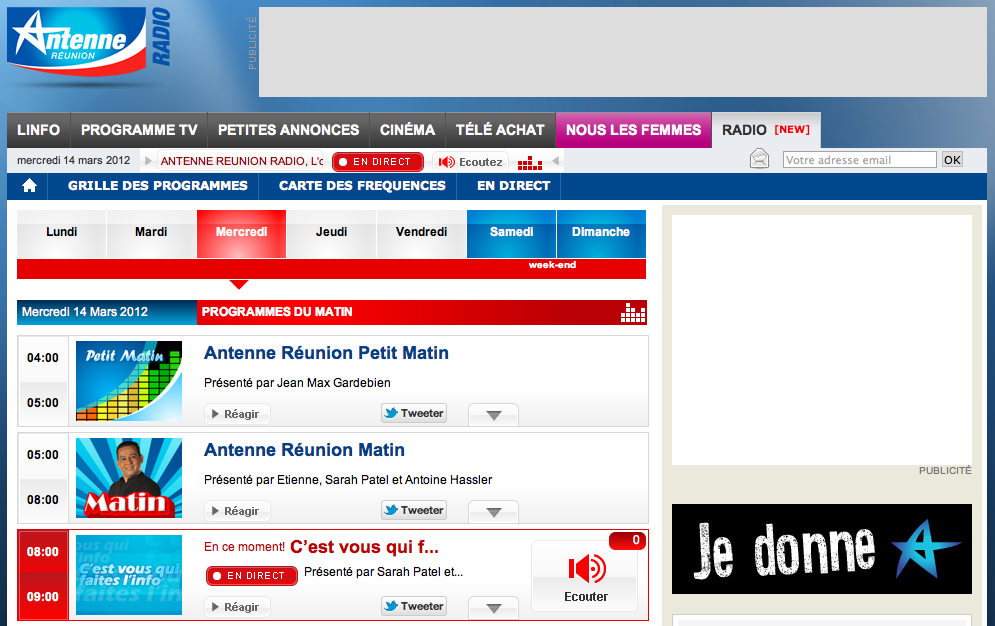Réagir to Antenne Réunion Petit Matin
Image resolution: width=995 pixels, height=626 pixels.
pos(237,414)
